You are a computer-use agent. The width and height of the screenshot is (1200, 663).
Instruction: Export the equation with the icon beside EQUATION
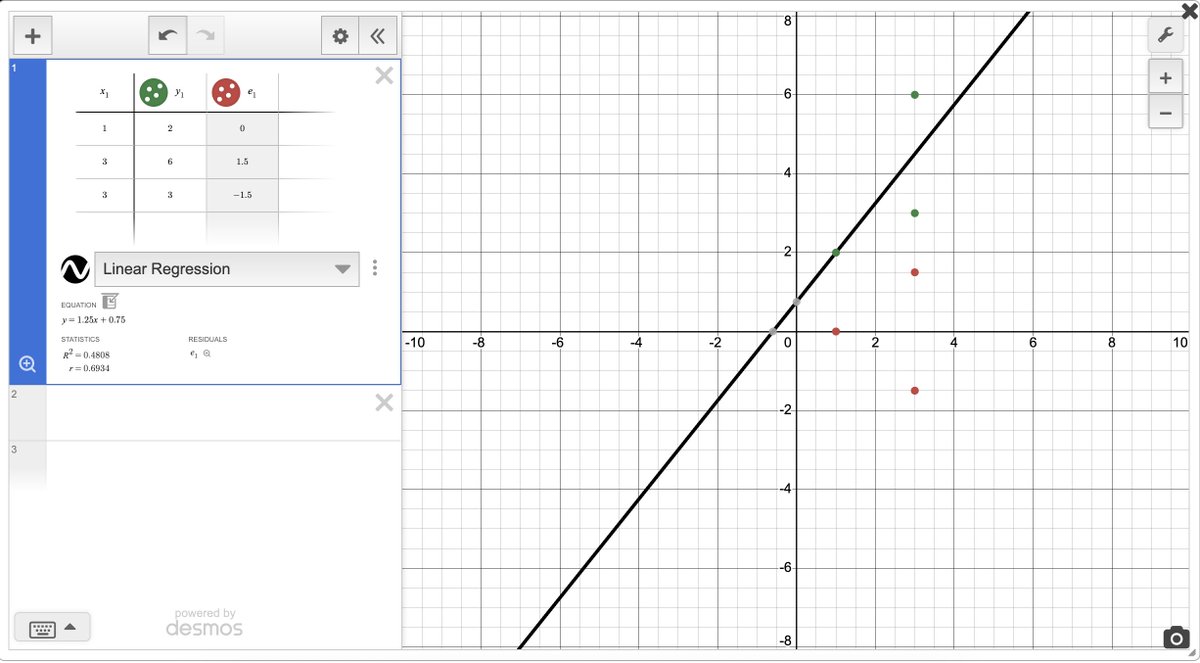coord(110,301)
